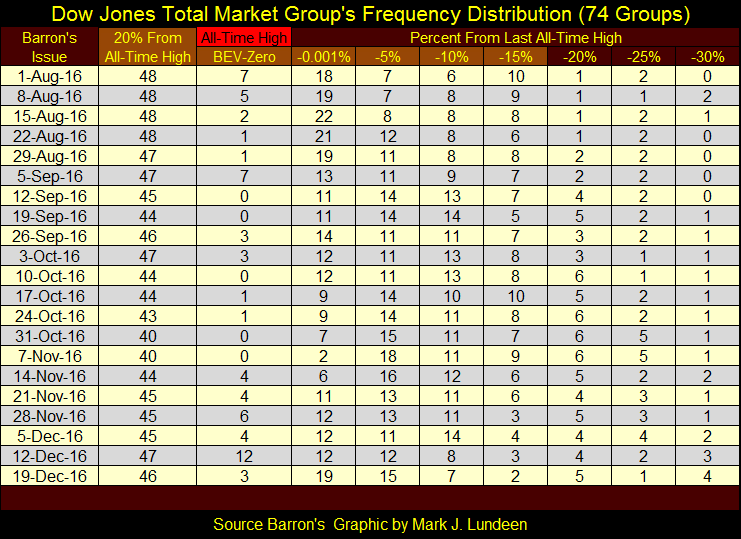The width and height of the screenshot is (741, 539).
Task: Select the chart title text
Action: point(370,14)
